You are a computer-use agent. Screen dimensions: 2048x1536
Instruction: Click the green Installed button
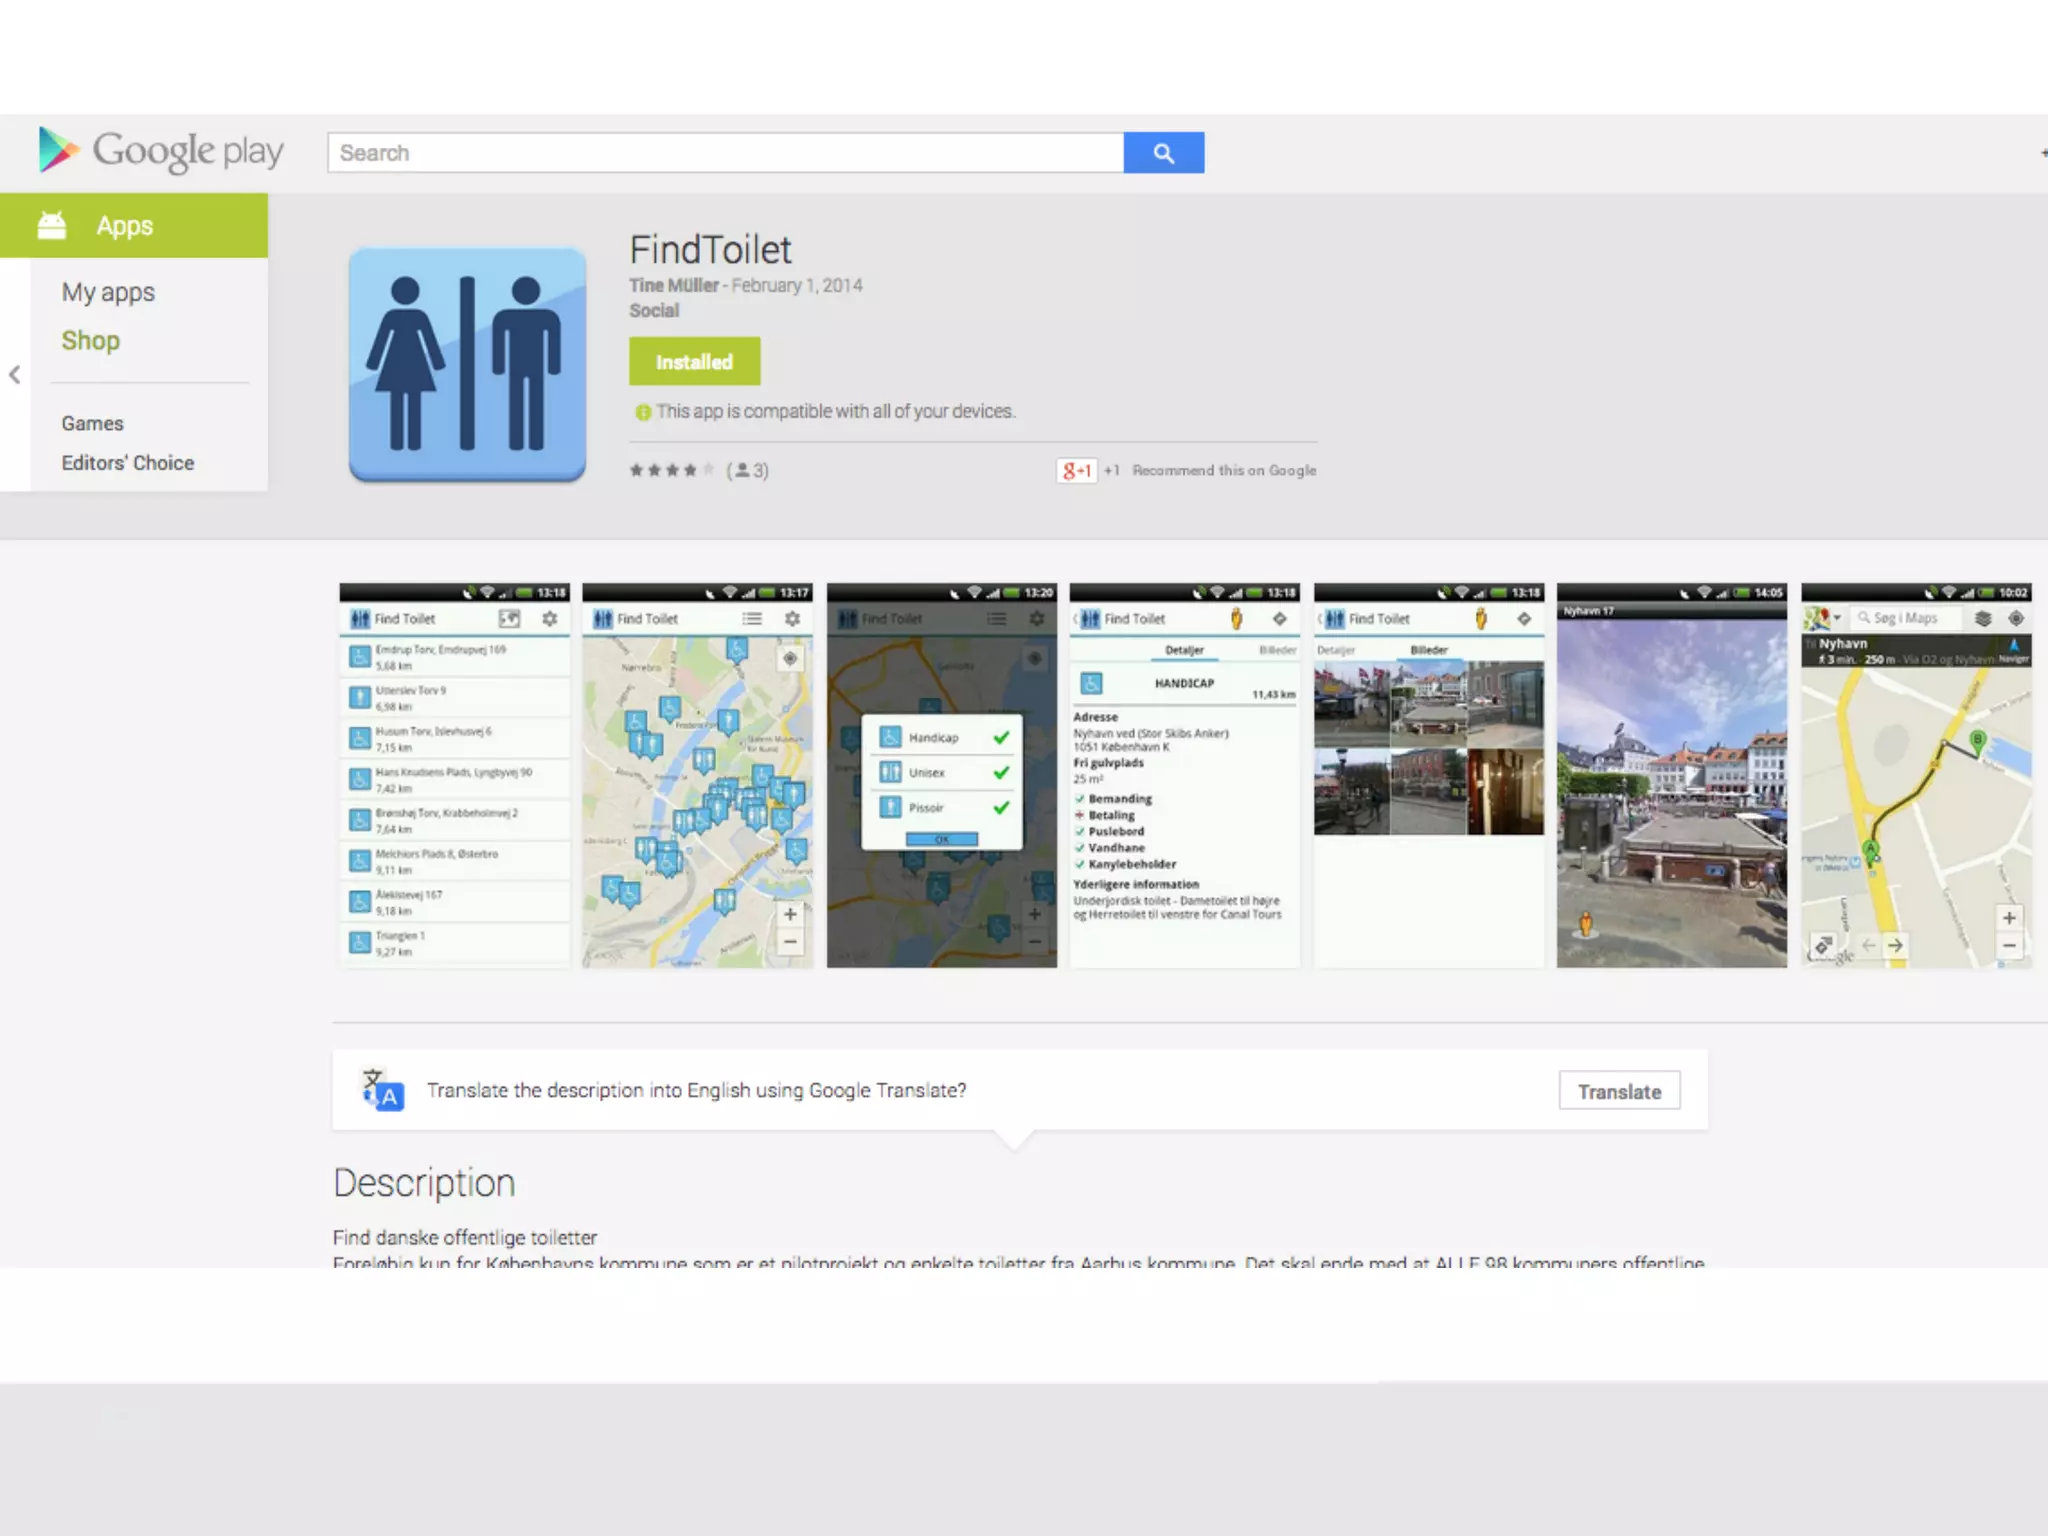coord(694,362)
